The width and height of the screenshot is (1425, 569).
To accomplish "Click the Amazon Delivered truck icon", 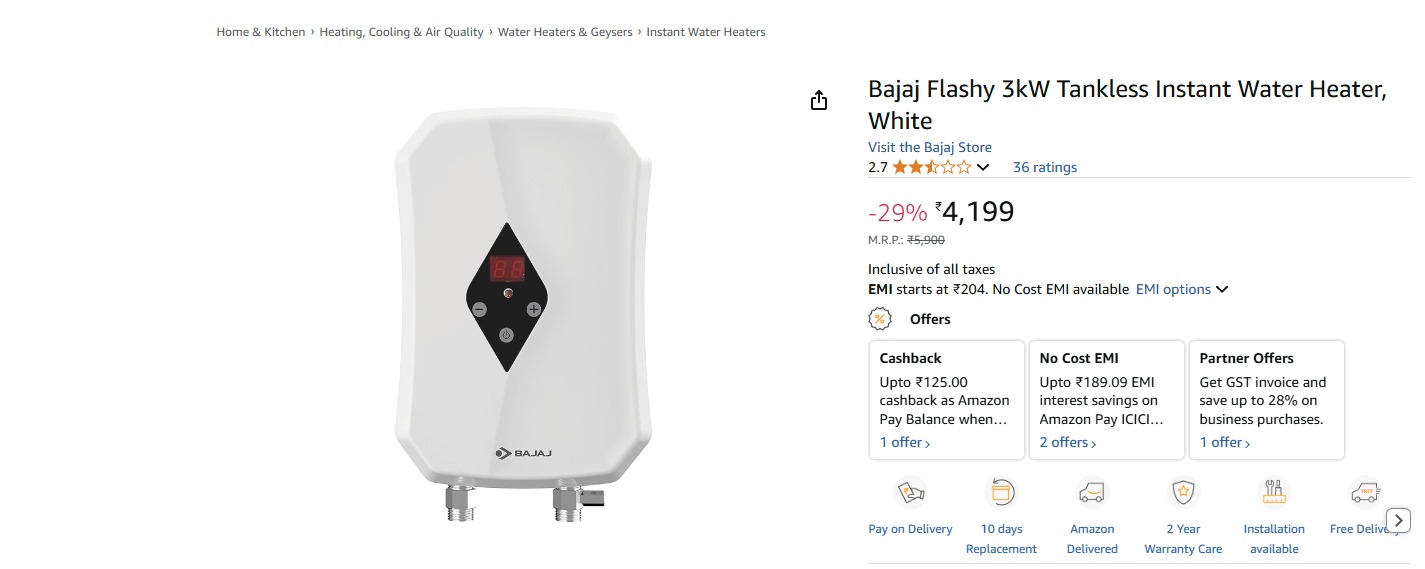I will (x=1092, y=493).
